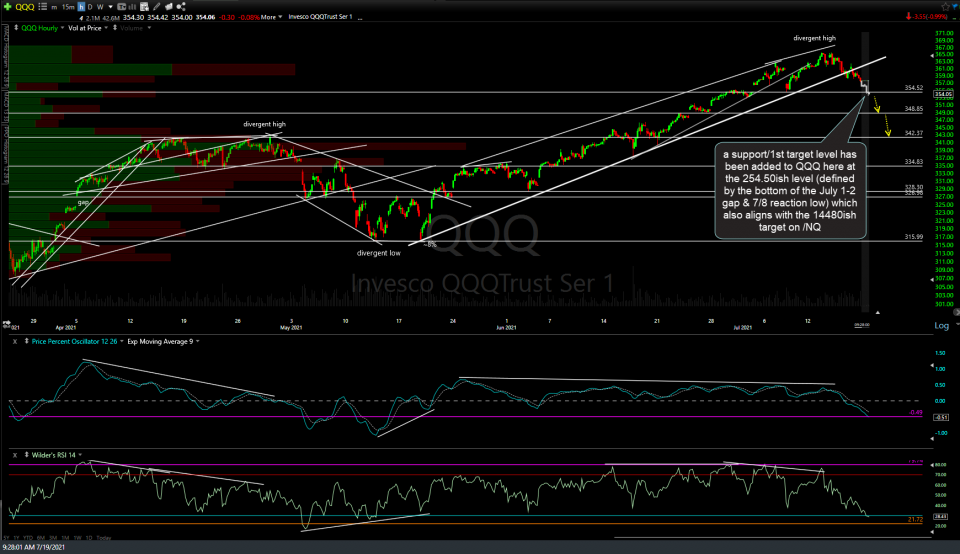Click the May 2021 date label
The image size is (960, 554).
point(291,328)
